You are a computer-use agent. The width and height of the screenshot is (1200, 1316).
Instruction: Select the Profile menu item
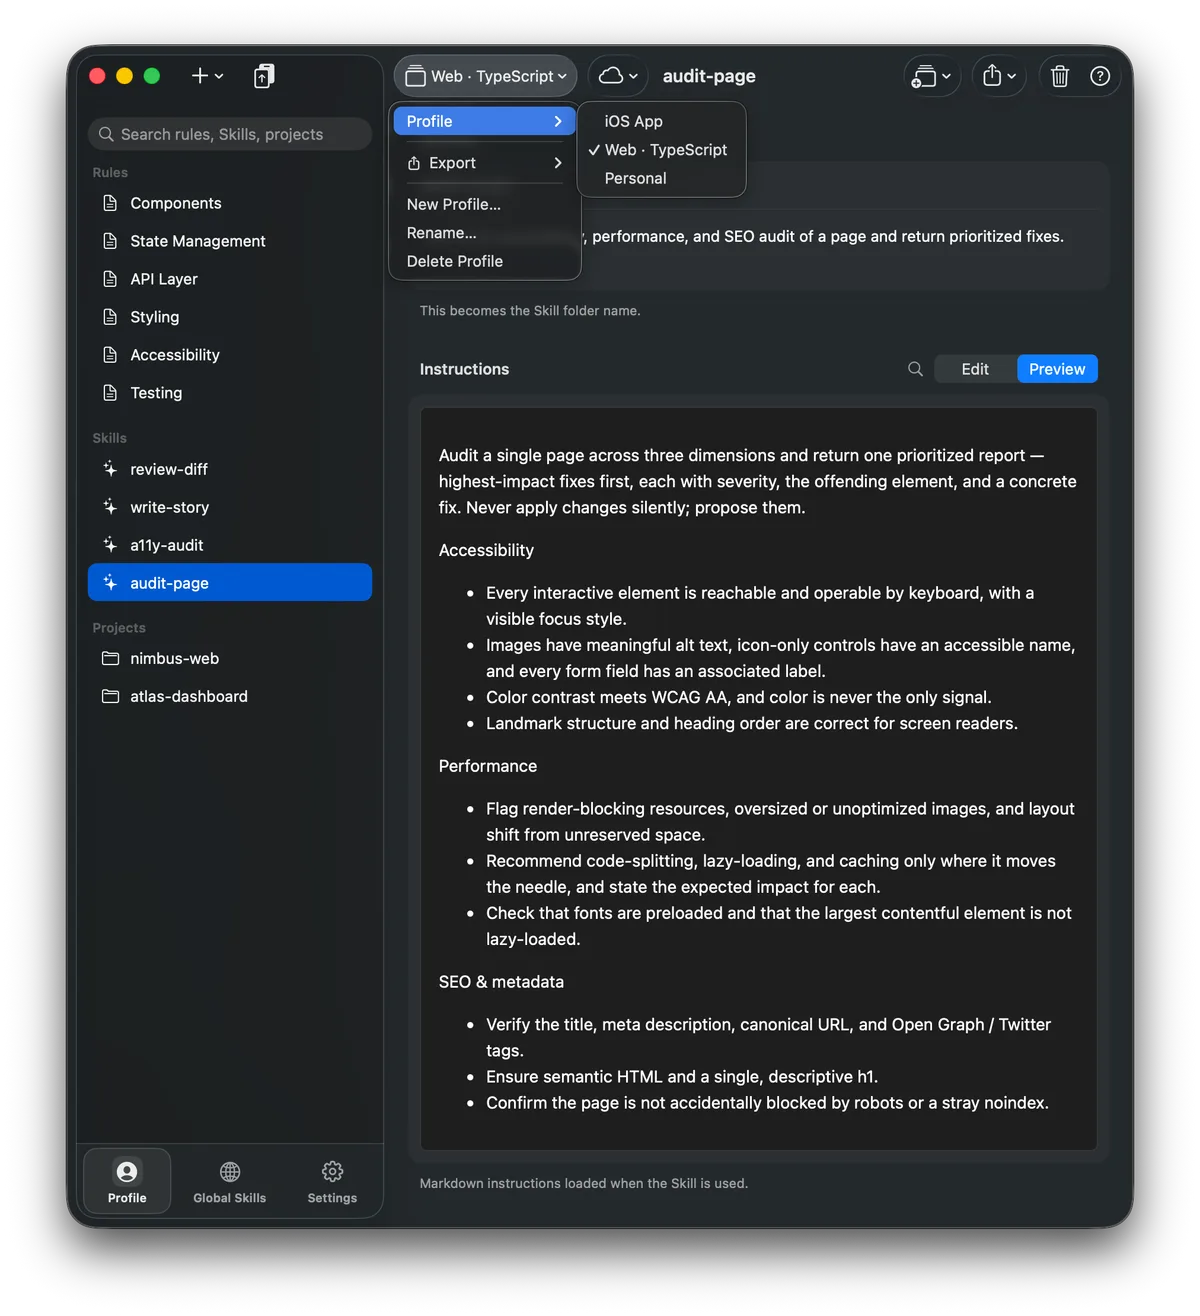[485, 121]
